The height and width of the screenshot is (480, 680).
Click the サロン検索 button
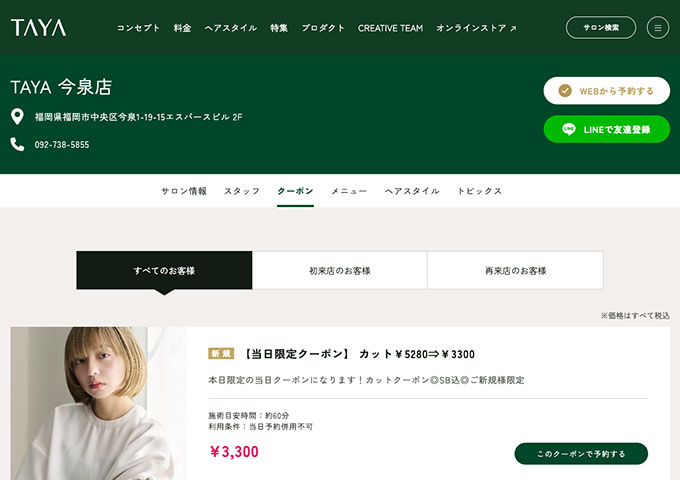click(601, 28)
